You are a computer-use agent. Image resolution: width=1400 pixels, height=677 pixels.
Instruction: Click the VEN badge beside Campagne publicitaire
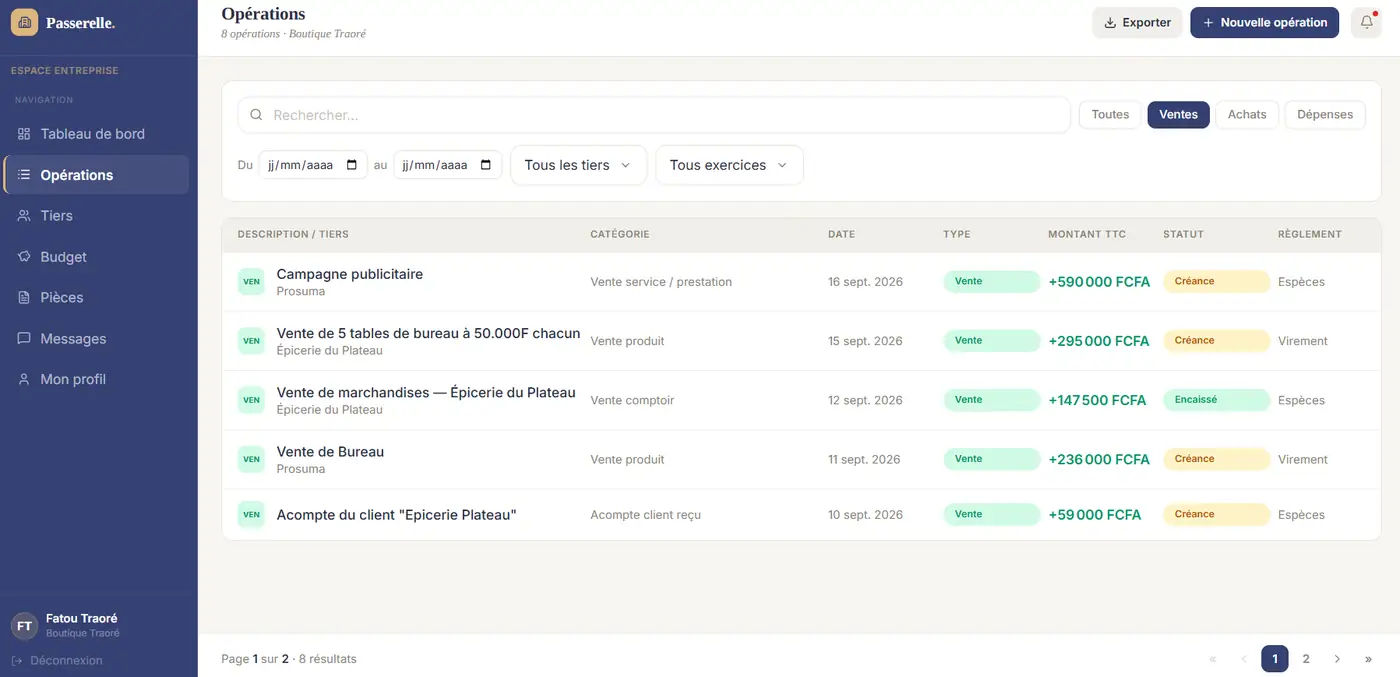tap(251, 282)
